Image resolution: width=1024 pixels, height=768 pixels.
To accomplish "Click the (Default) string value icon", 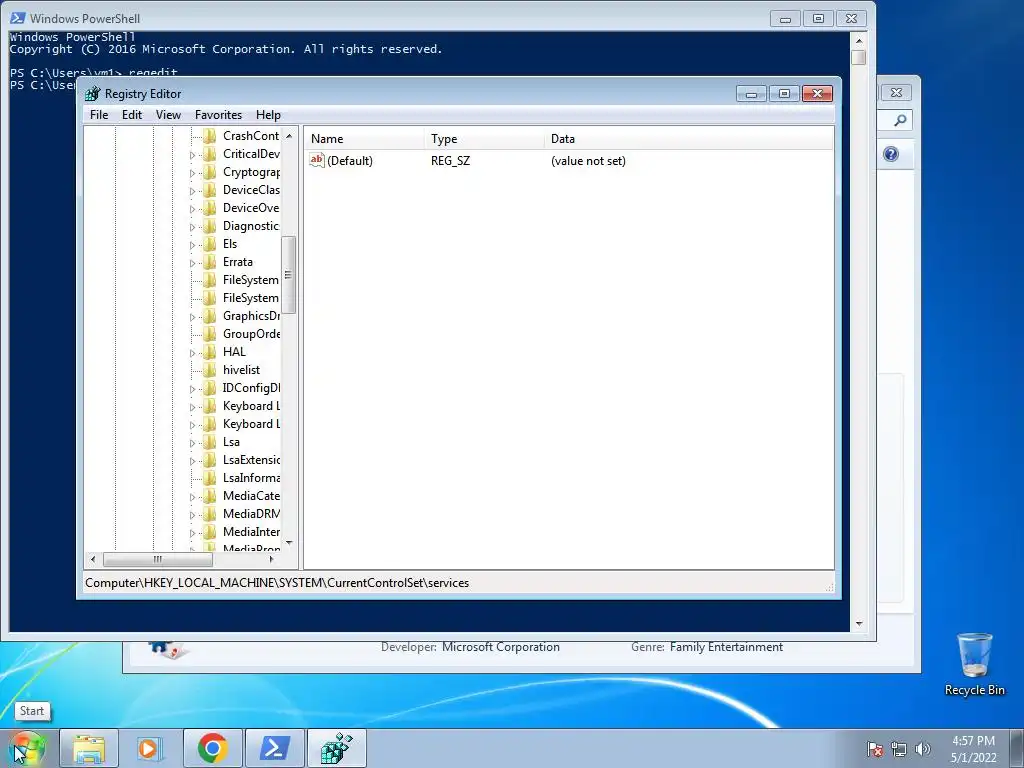I will pos(317,160).
